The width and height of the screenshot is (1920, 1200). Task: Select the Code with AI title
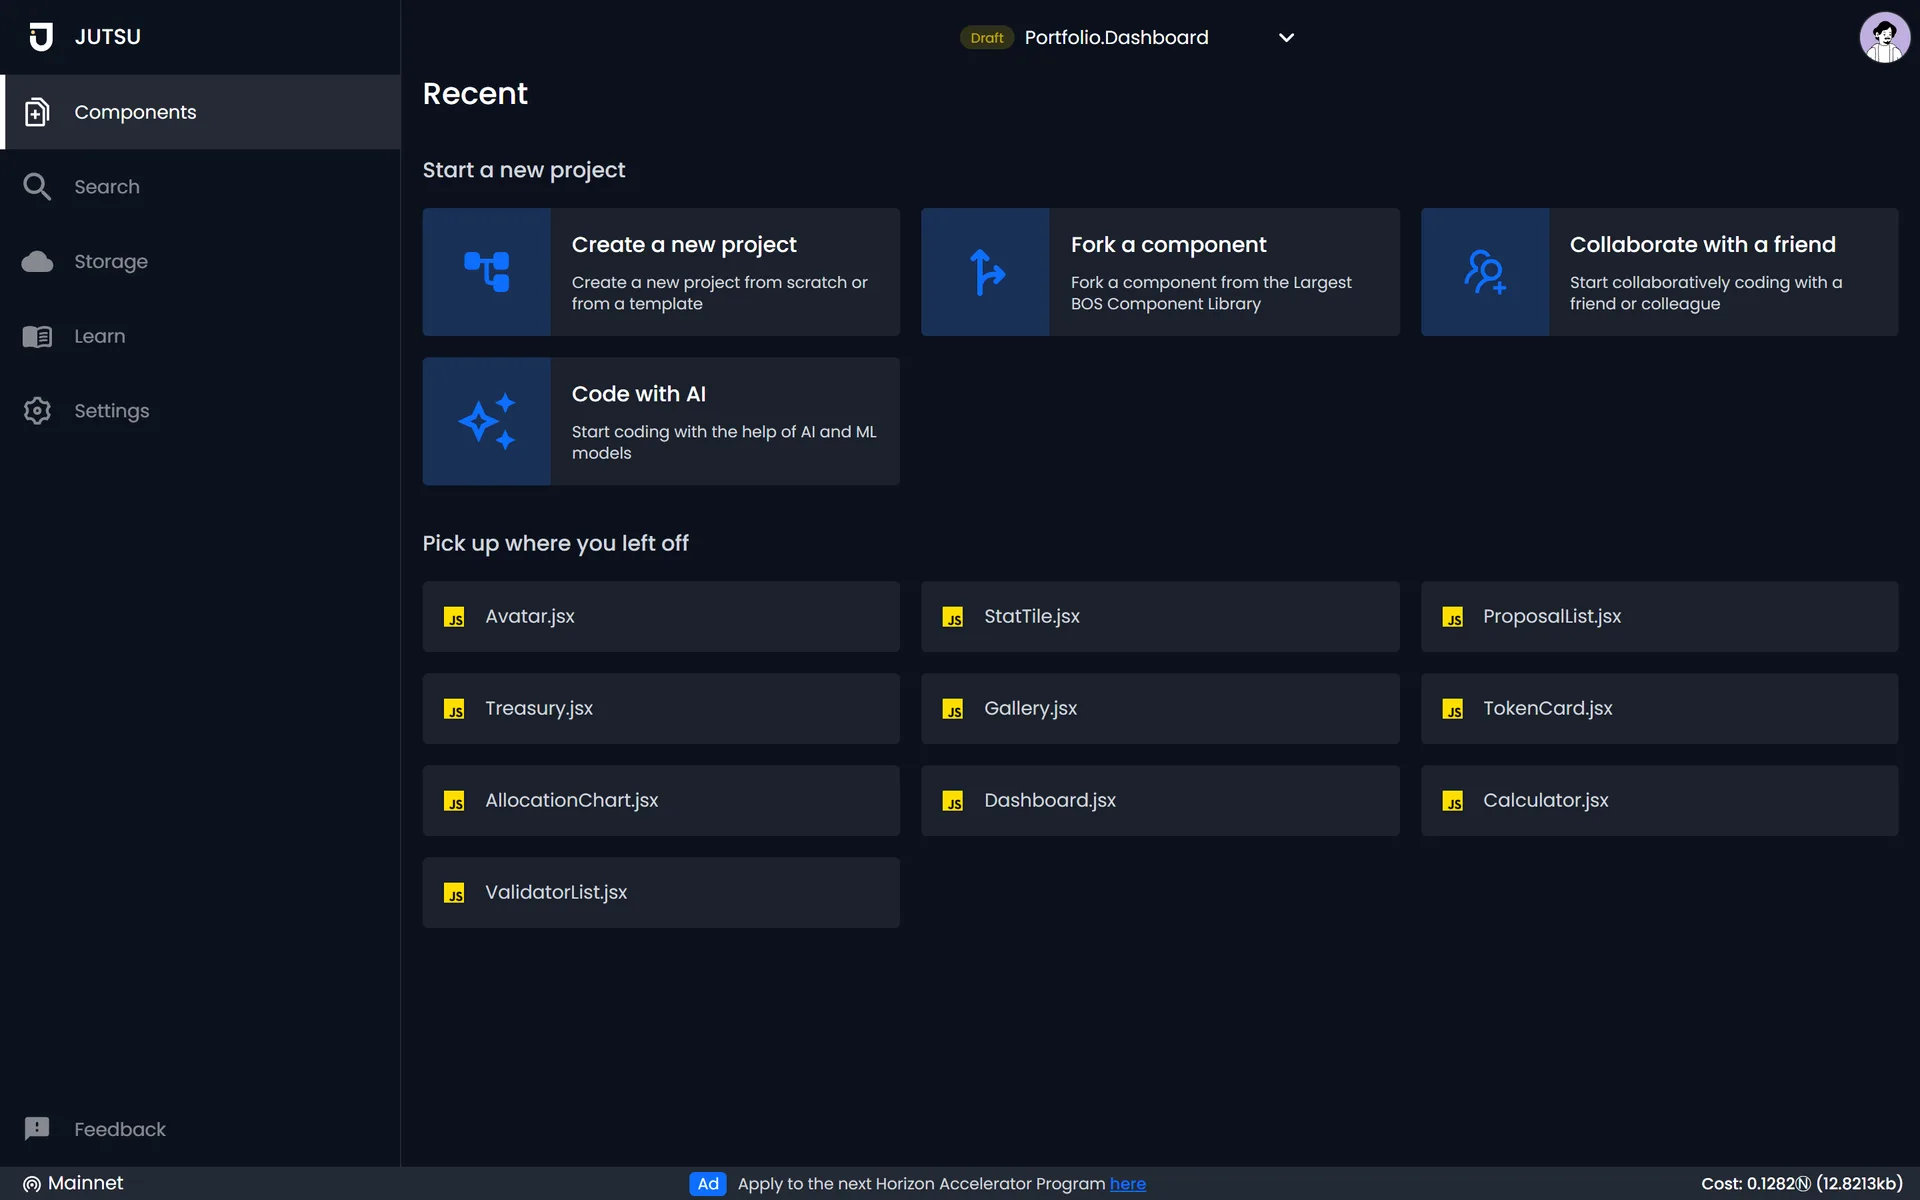(638, 394)
